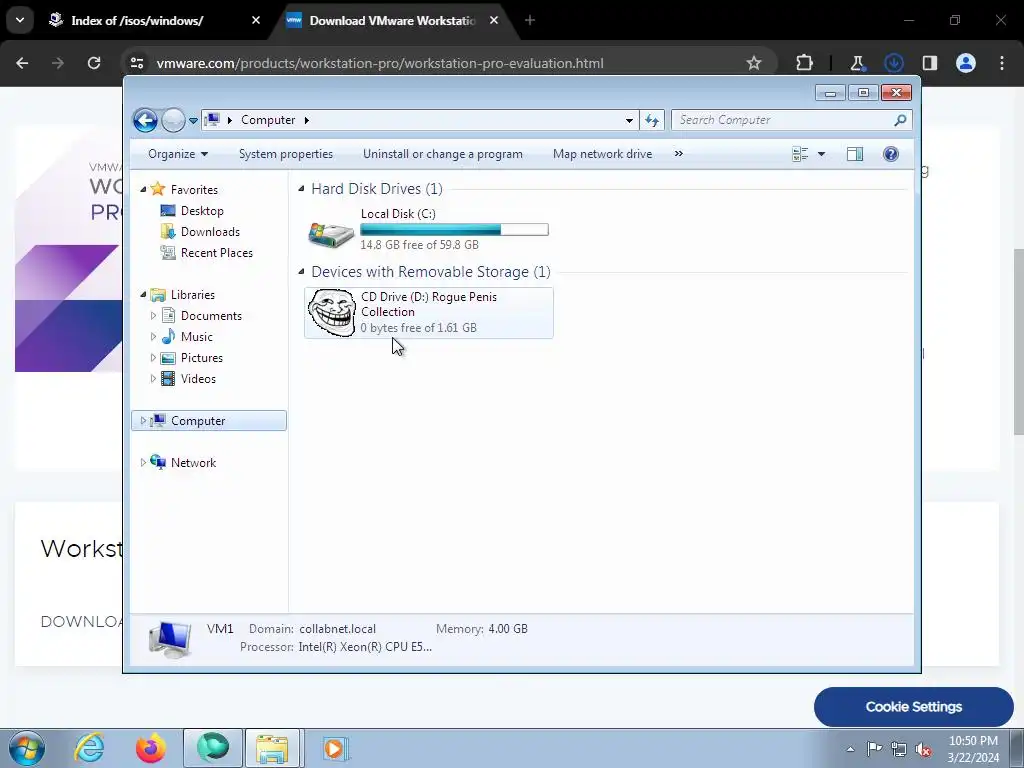This screenshot has height=768, width=1024.
Task: Open address bar history dropdown arrow
Action: point(629,120)
